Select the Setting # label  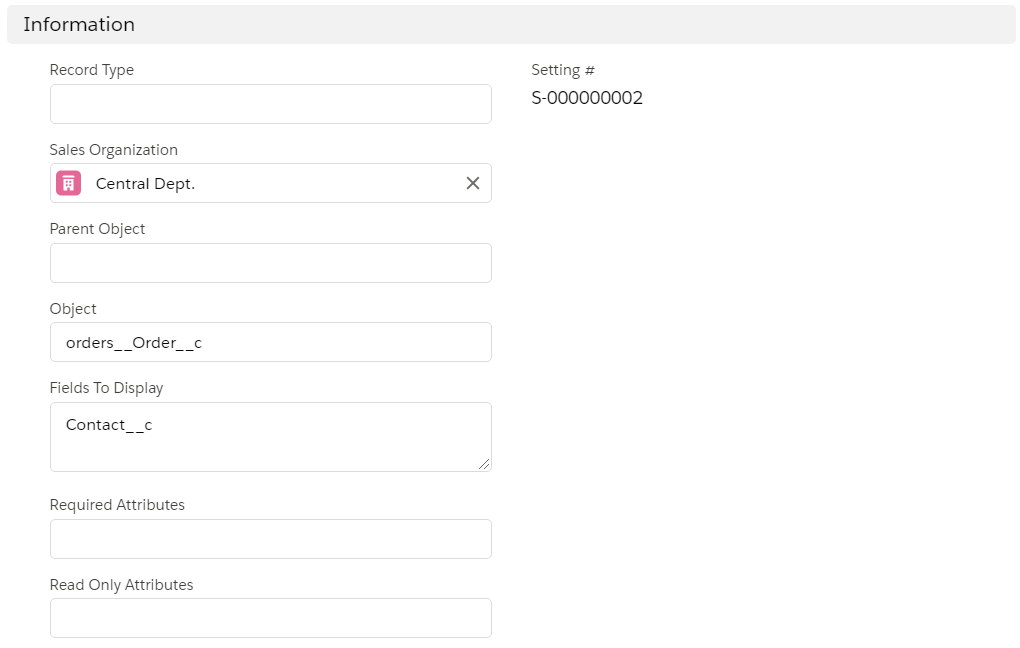pos(563,70)
